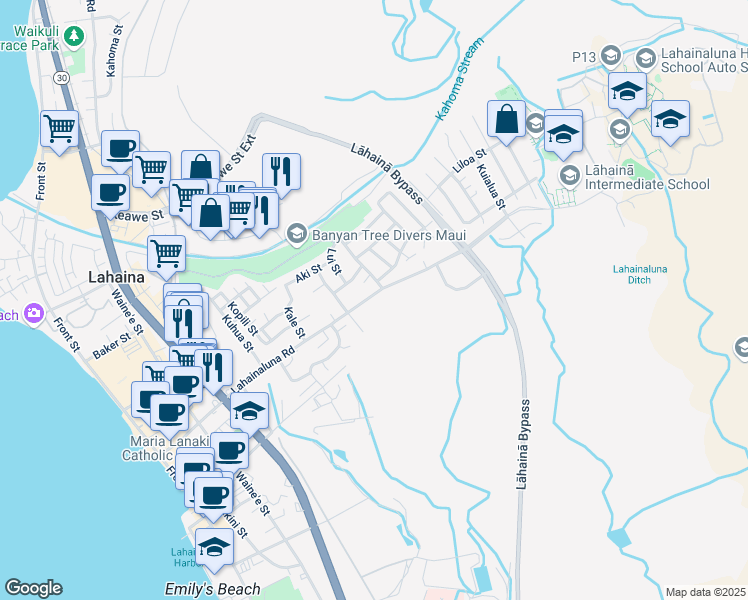Select the Keawe St street label
Screen dimensions: 748x600
tap(137, 216)
